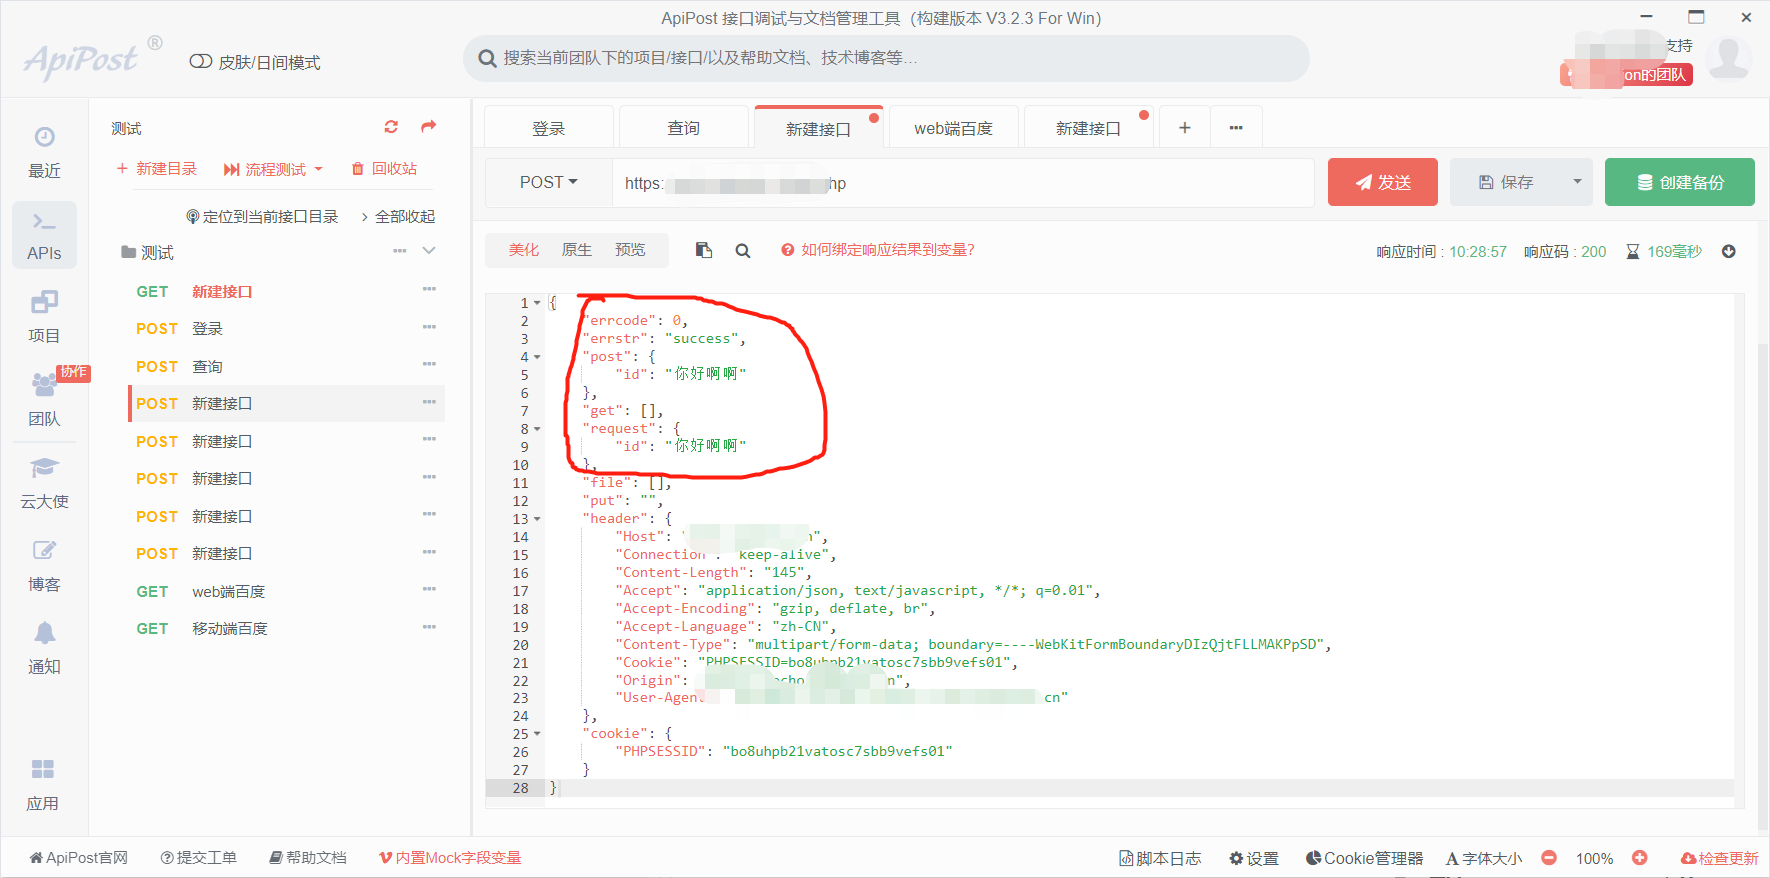
Task: Decrease font size with minus icon
Action: pos(1549,858)
